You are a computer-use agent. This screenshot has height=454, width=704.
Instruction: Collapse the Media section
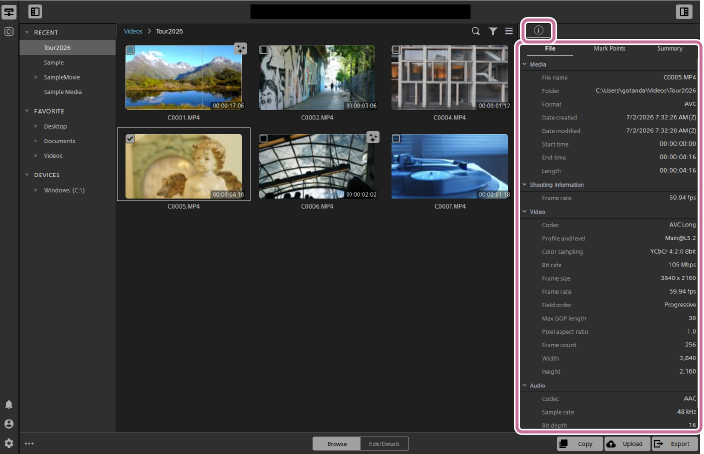(524, 64)
